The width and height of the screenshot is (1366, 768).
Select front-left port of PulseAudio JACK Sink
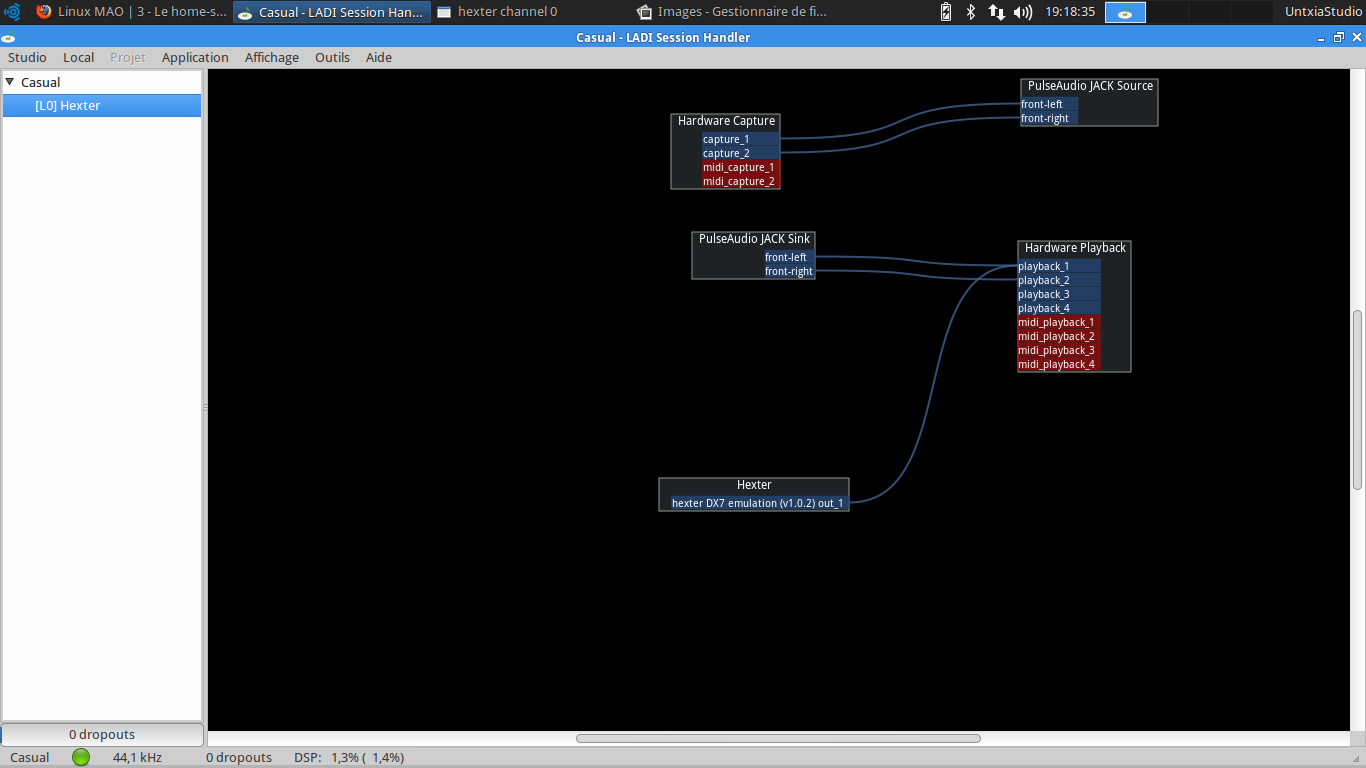(x=789, y=257)
